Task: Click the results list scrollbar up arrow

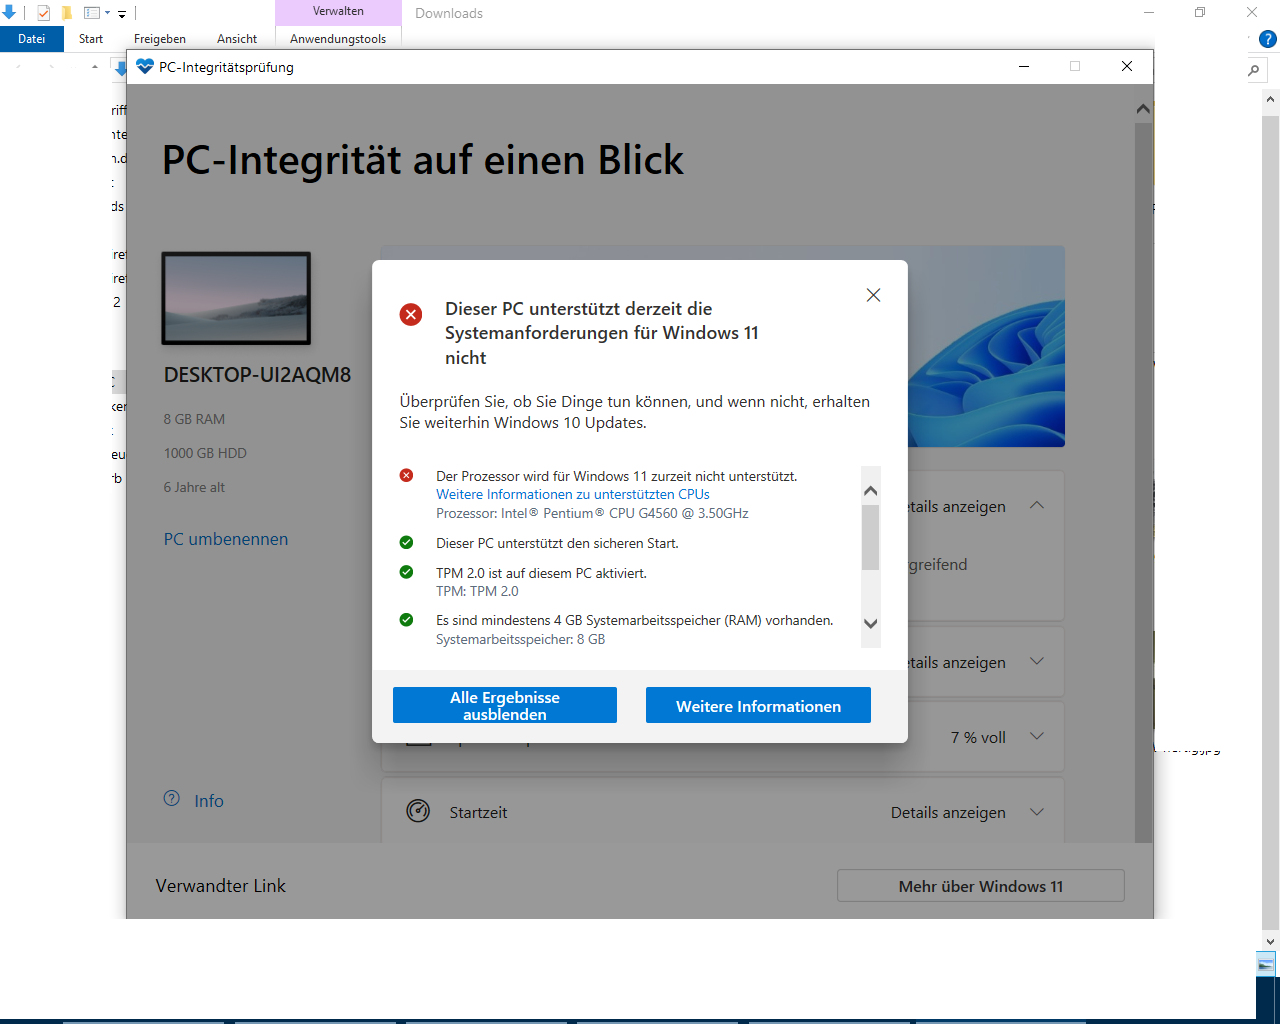Action: coord(870,490)
